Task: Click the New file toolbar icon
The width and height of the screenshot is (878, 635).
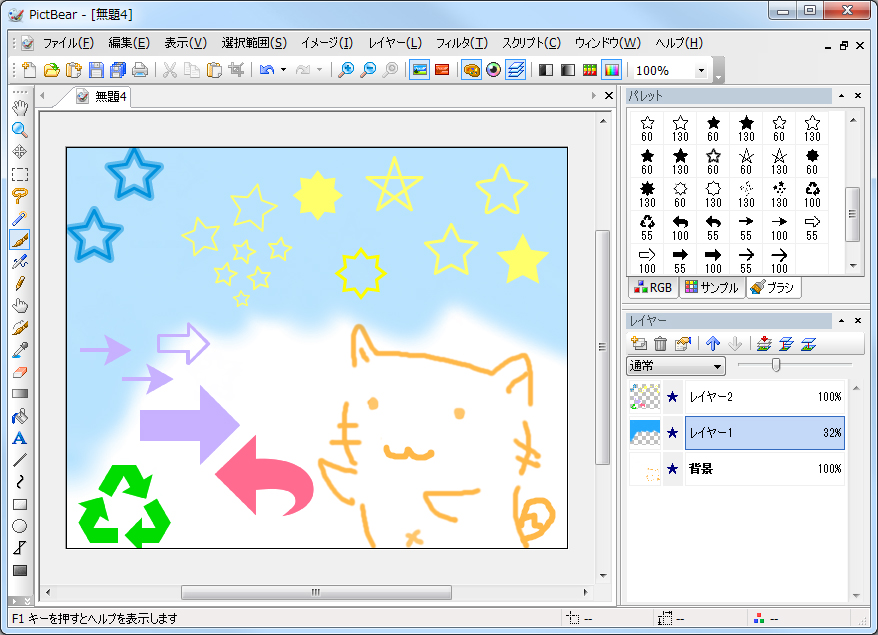Action: click(29, 70)
